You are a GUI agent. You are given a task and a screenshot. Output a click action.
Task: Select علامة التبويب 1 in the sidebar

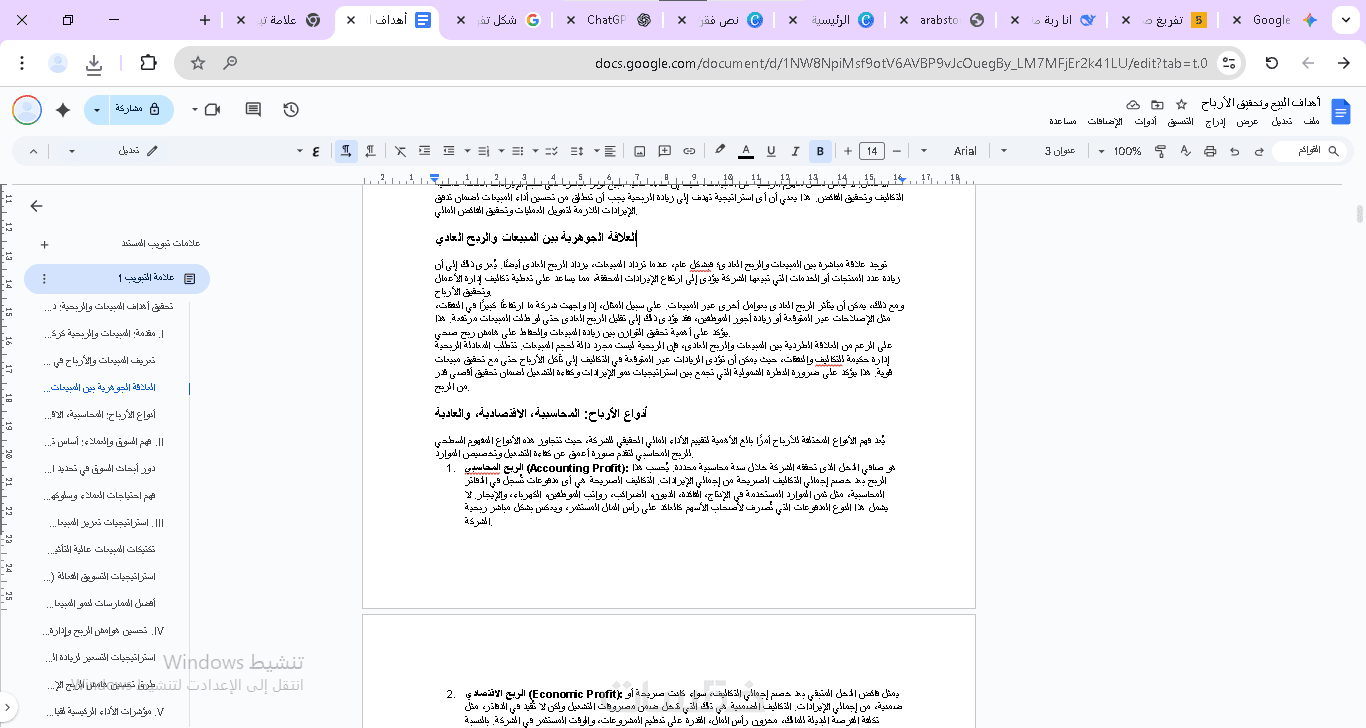click(x=117, y=279)
